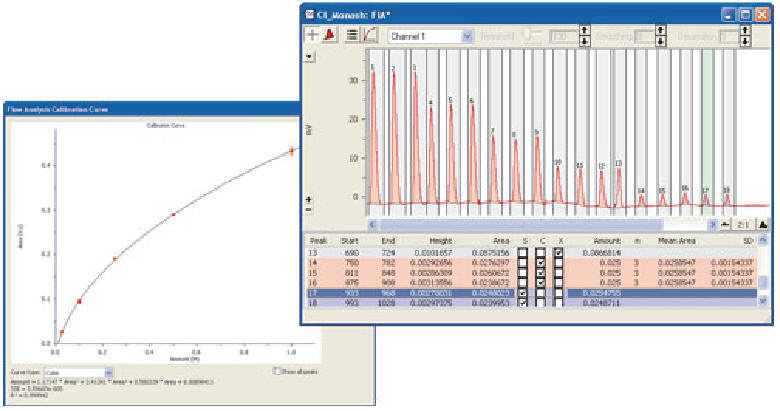
Task: Select peak 13 row number
Action: click(x=313, y=253)
